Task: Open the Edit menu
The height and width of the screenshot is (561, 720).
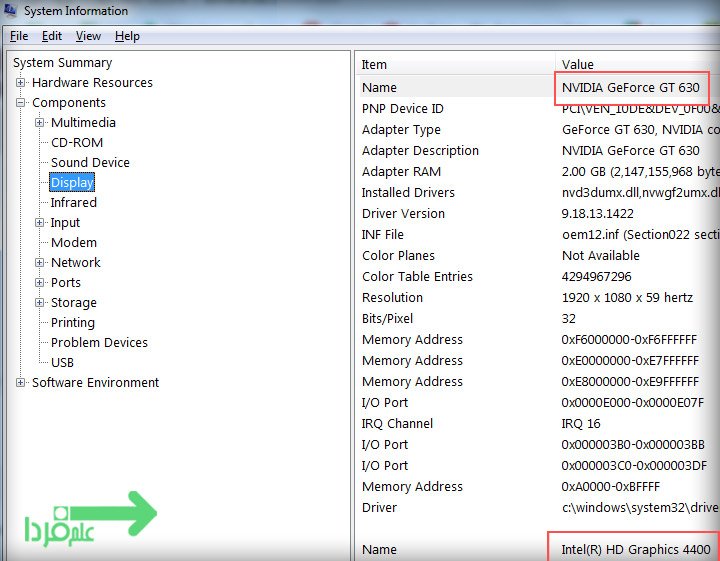Action: pos(52,36)
